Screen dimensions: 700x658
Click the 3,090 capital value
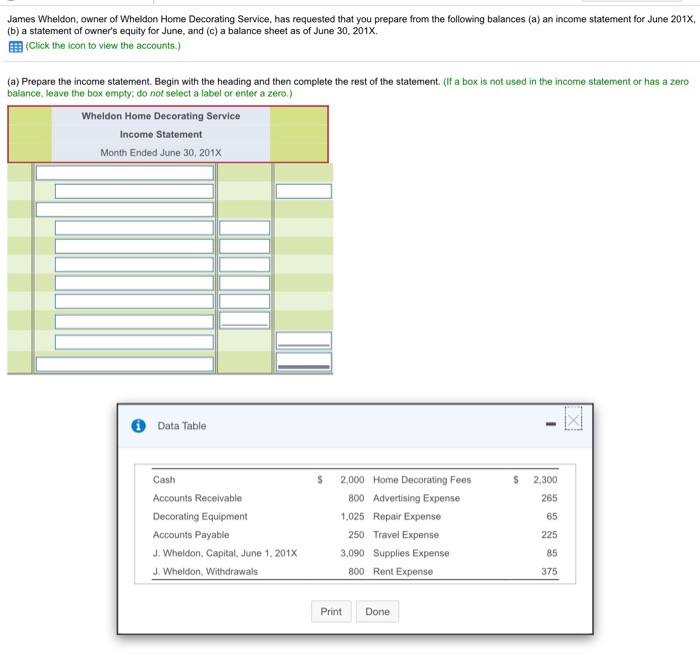[352, 553]
